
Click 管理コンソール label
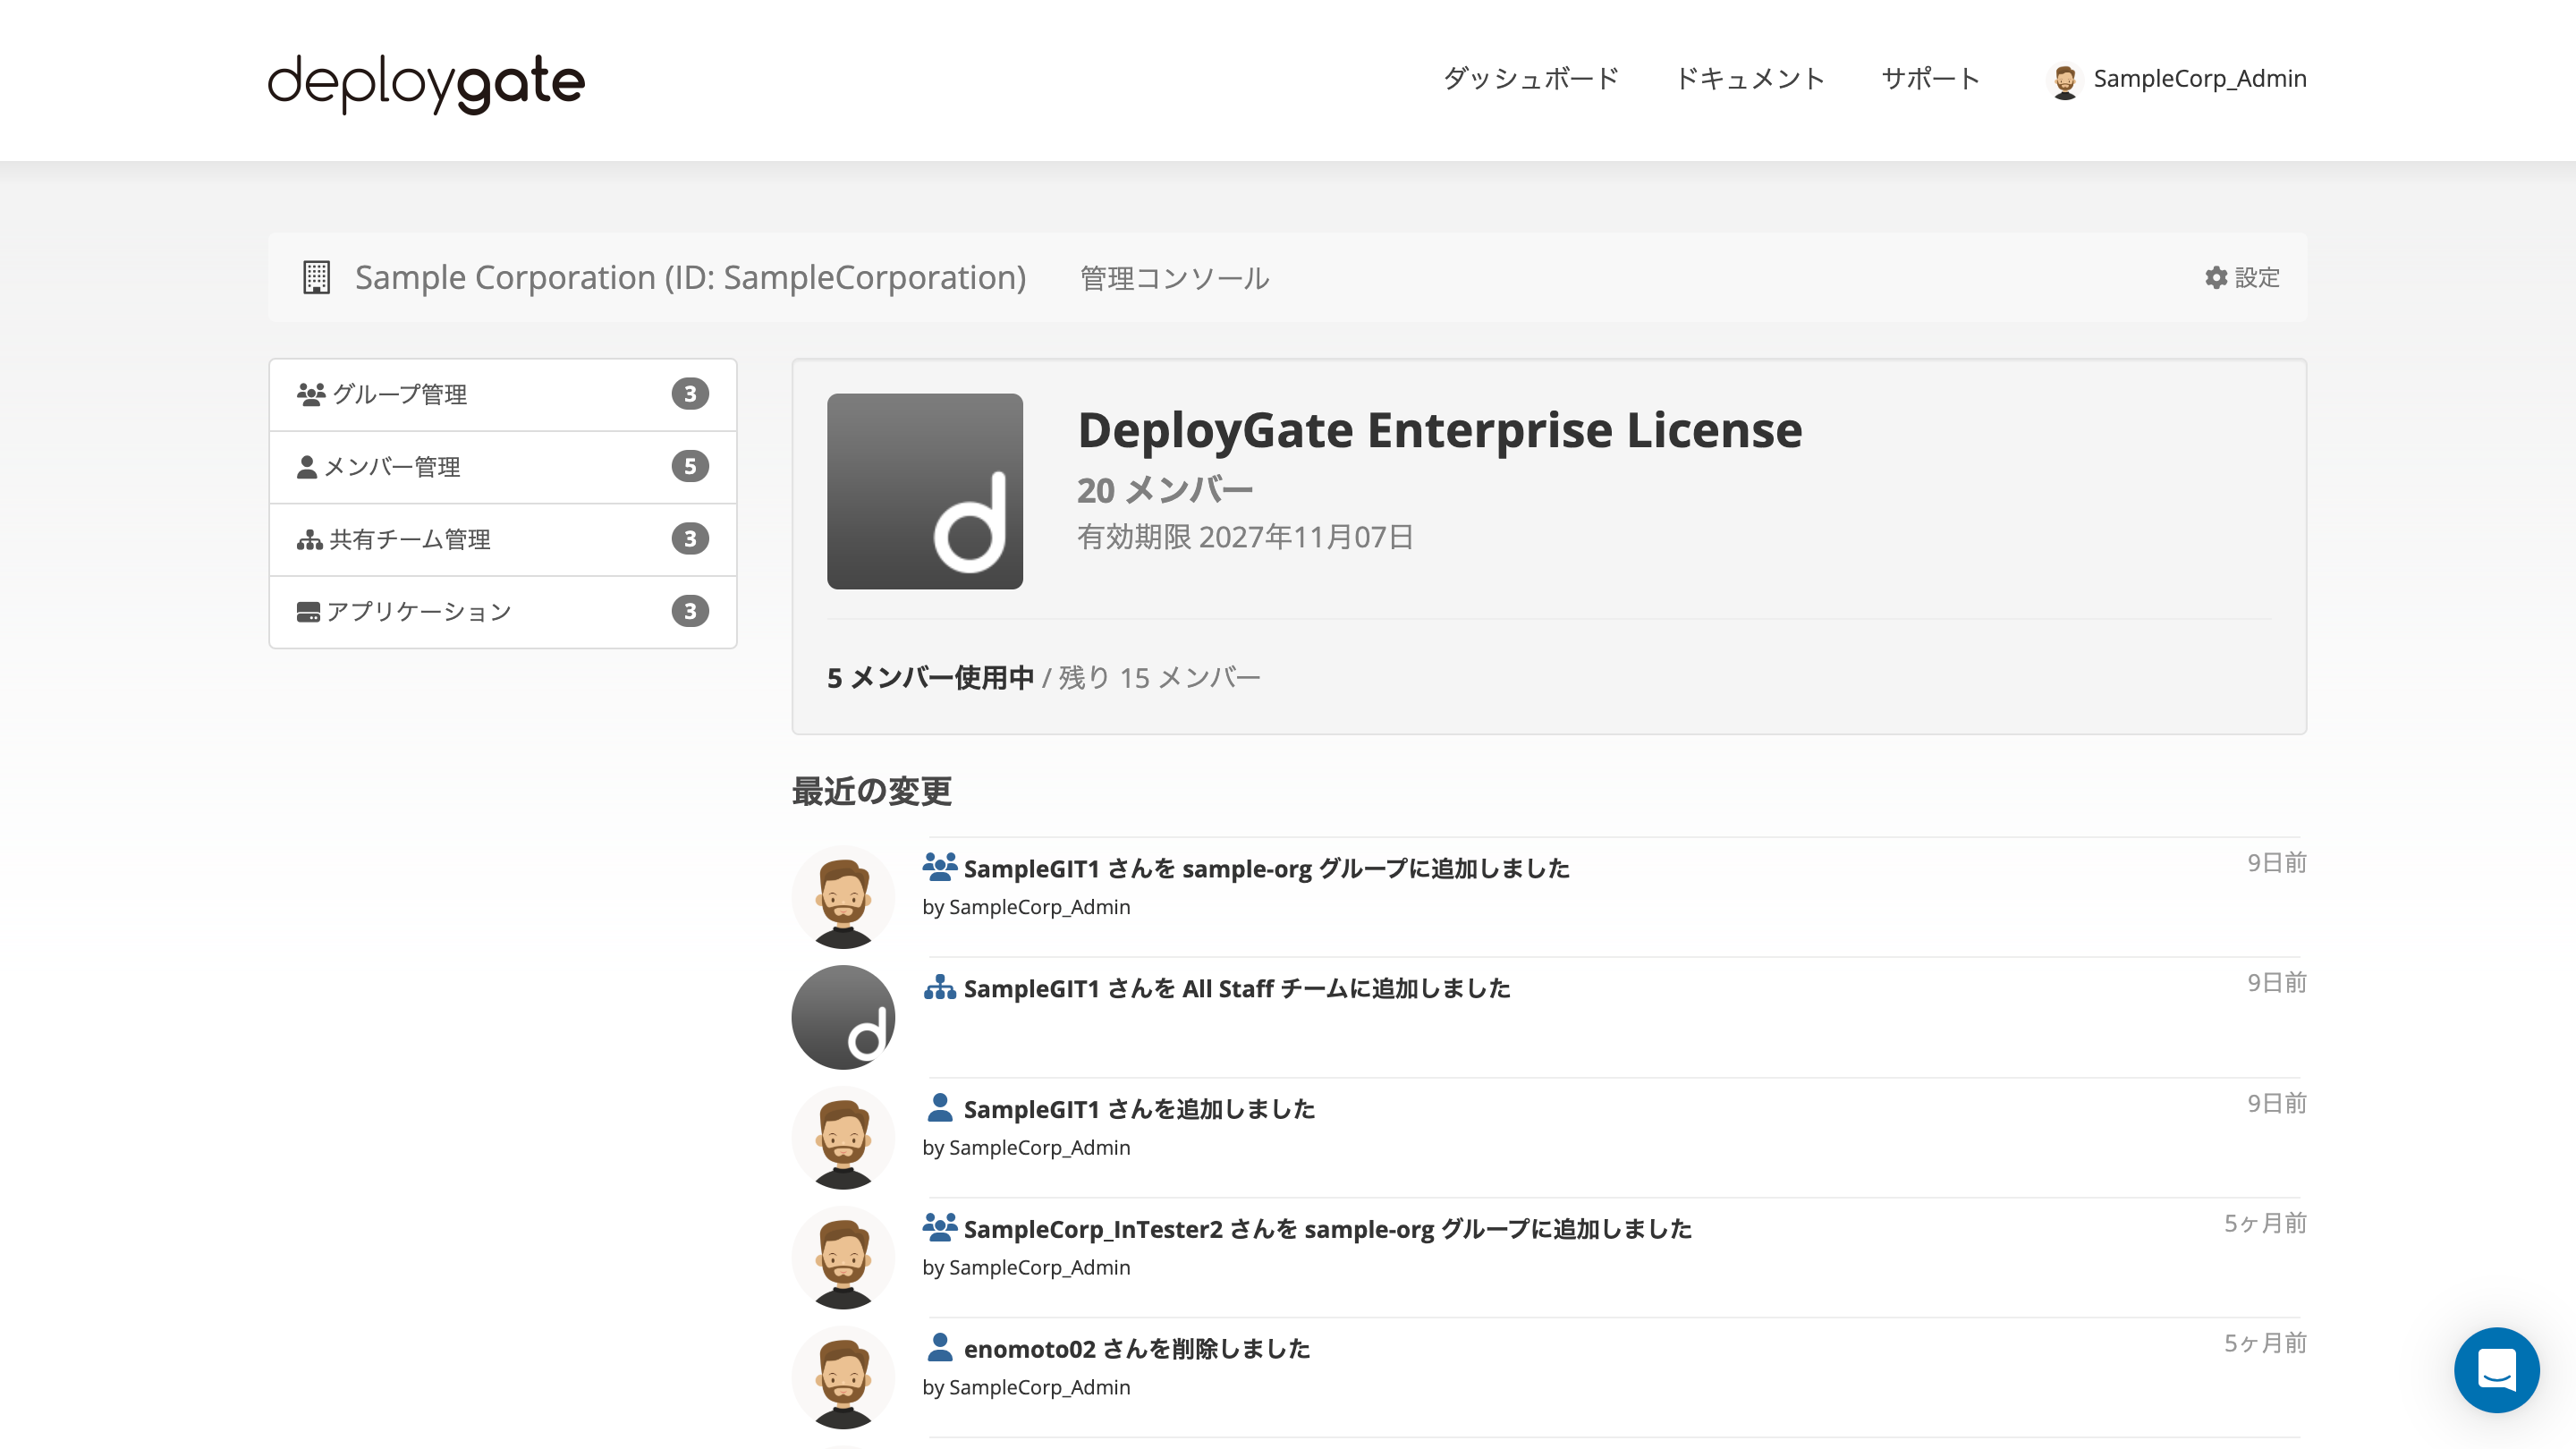1174,278
